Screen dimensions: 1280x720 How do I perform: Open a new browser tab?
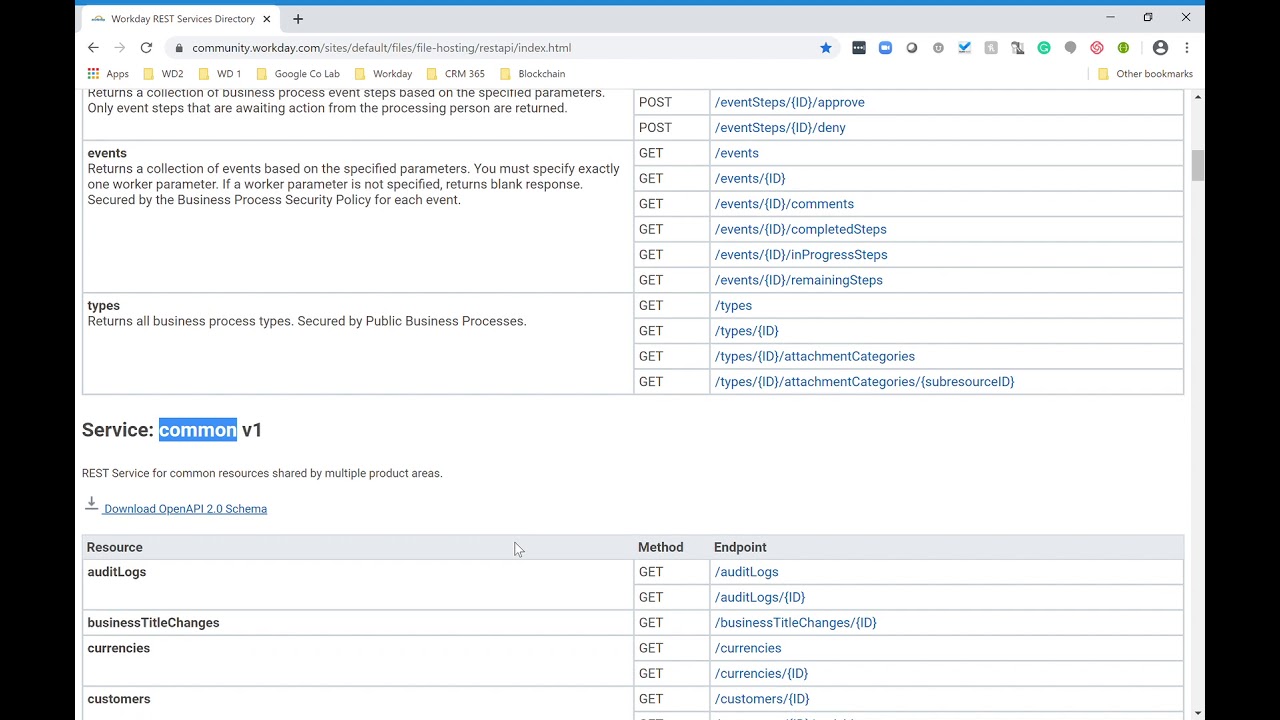298,19
